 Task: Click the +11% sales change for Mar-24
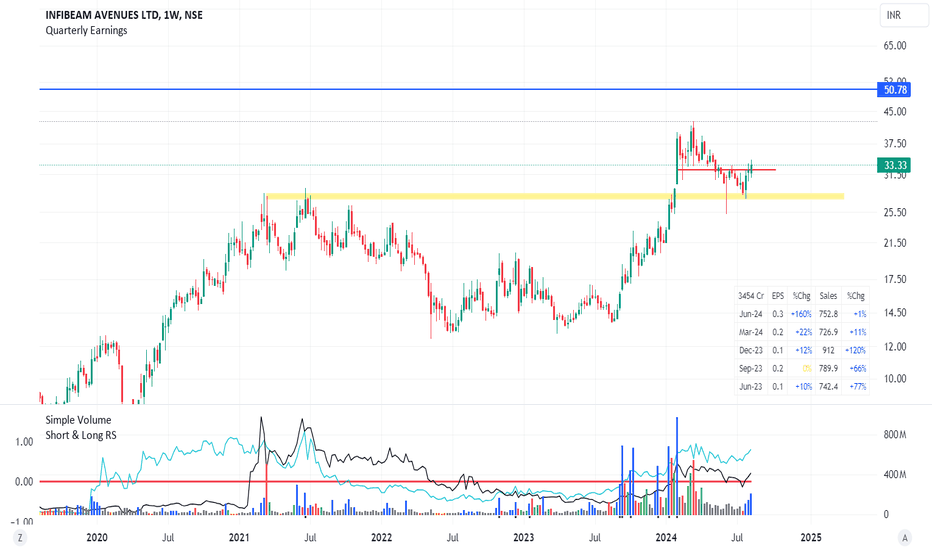click(x=858, y=332)
